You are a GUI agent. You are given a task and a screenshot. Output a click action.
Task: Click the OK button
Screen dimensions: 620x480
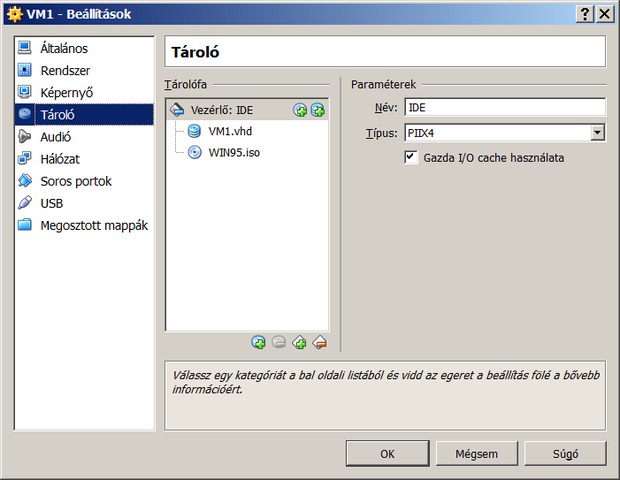point(388,454)
